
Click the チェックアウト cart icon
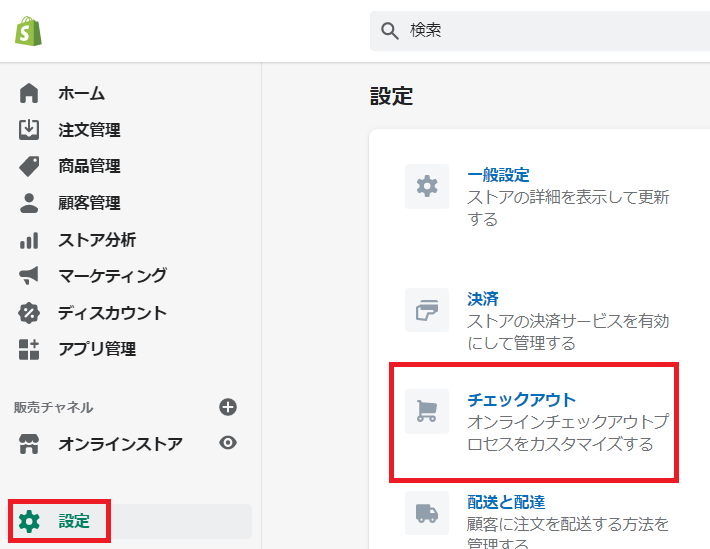point(427,411)
